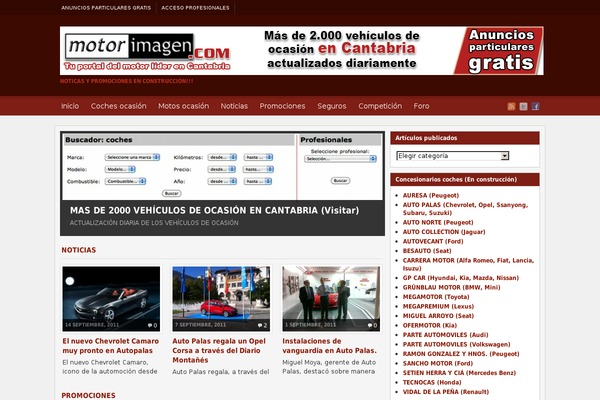Open the PARTE AUTOMOVILES (Volkswagen) link

[456, 344]
